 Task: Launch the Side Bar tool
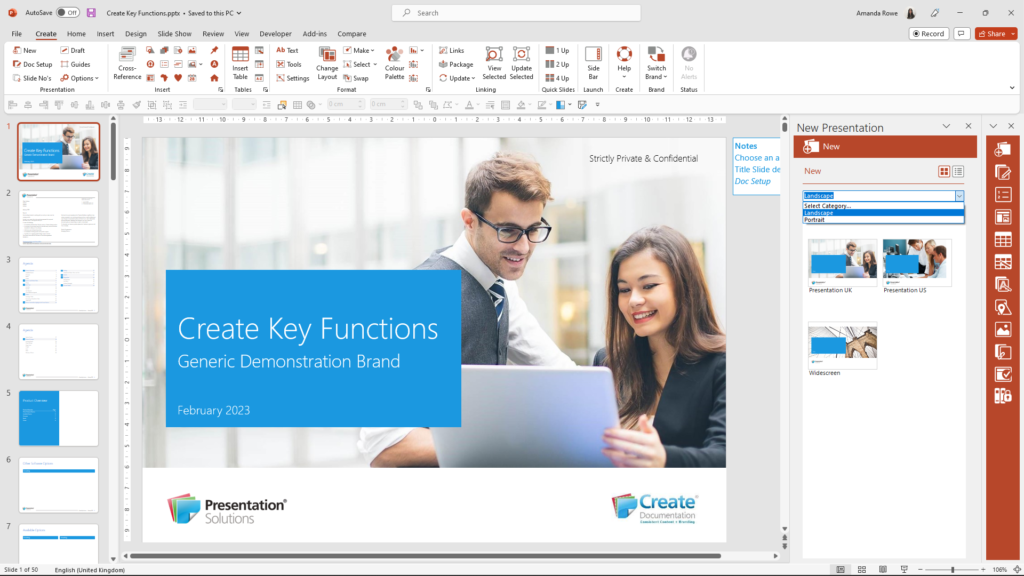coord(593,64)
